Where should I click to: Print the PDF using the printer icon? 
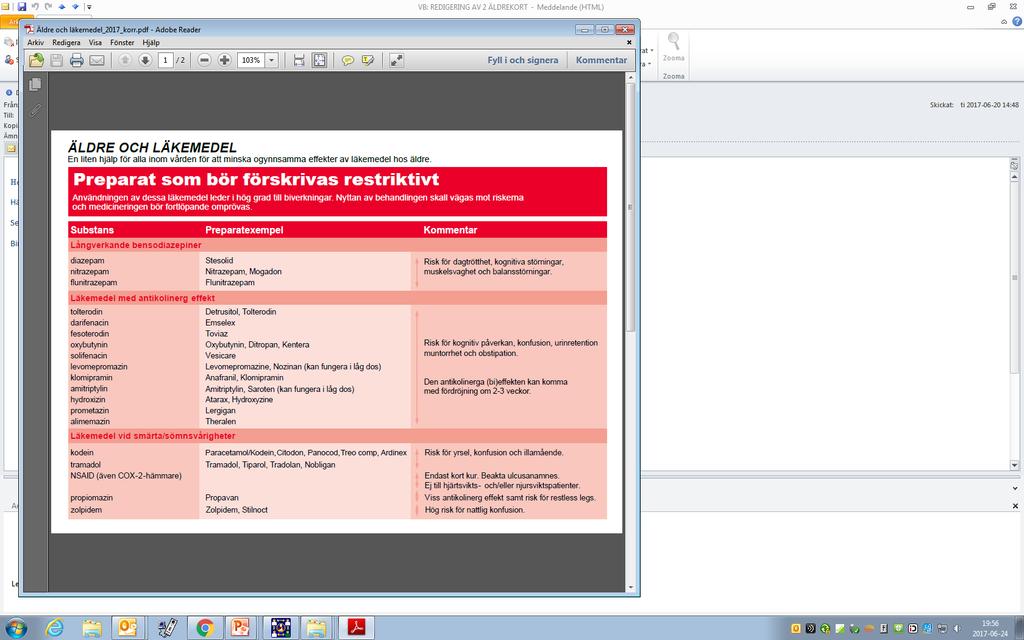click(76, 60)
